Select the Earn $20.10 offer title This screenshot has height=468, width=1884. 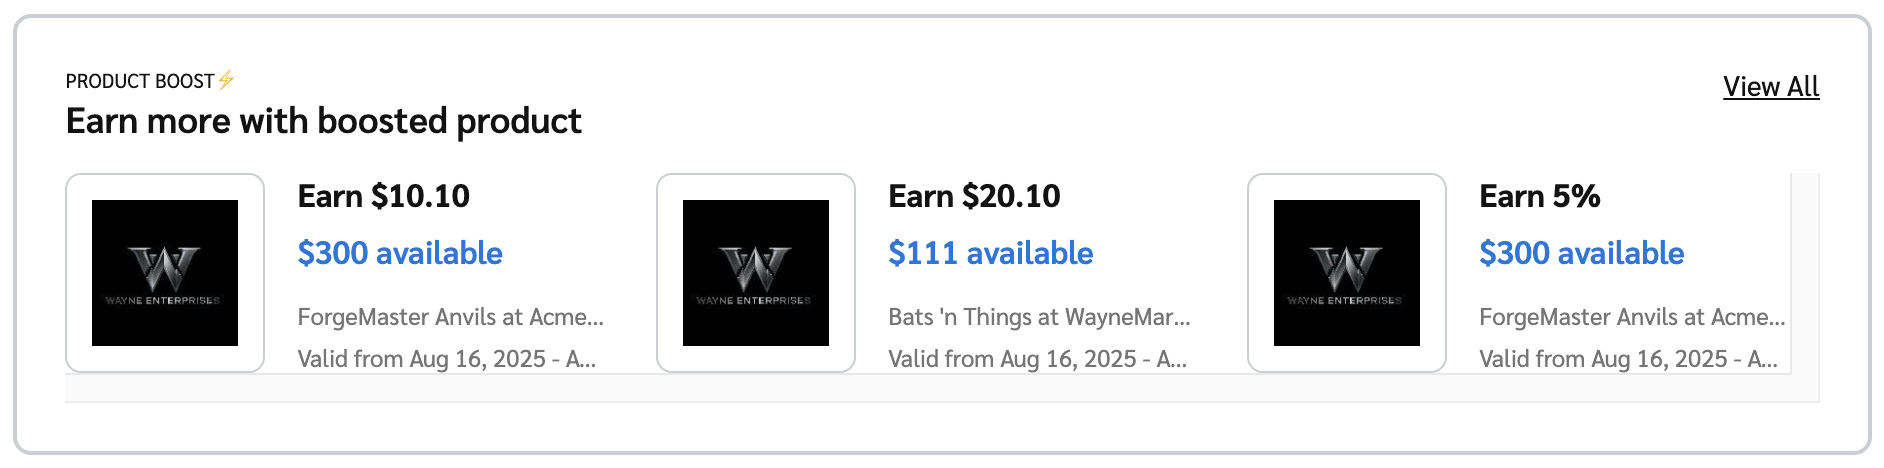tap(974, 196)
